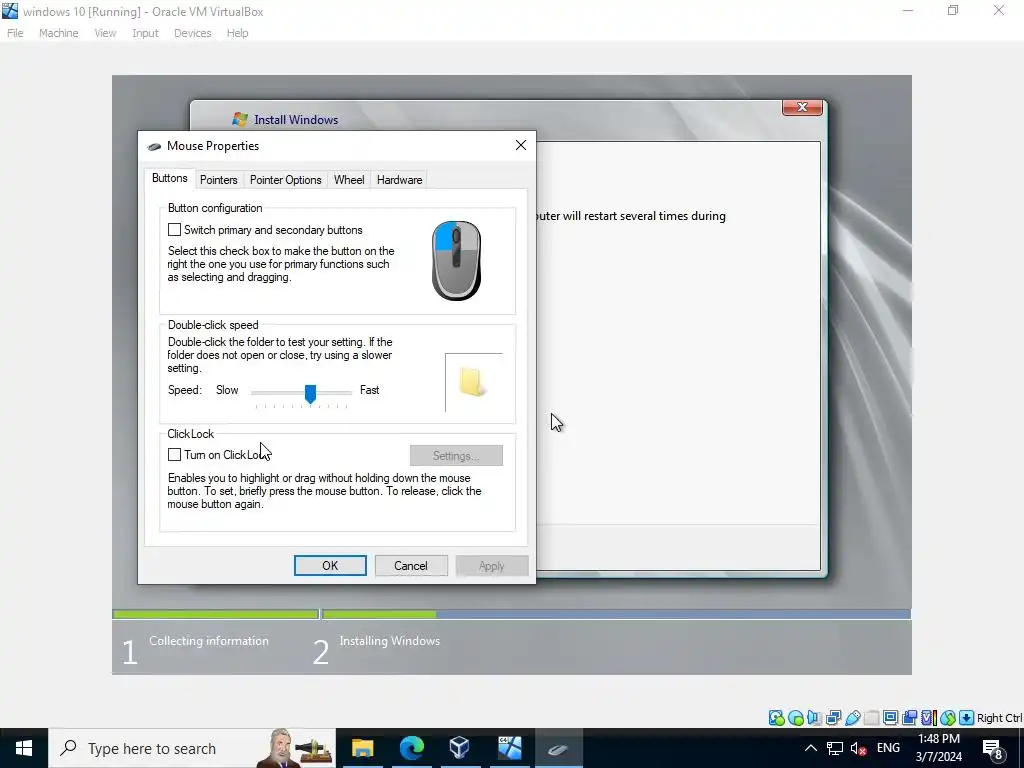Click the mouse image in Button configuration
The height and width of the screenshot is (768, 1024).
[x=456, y=261]
